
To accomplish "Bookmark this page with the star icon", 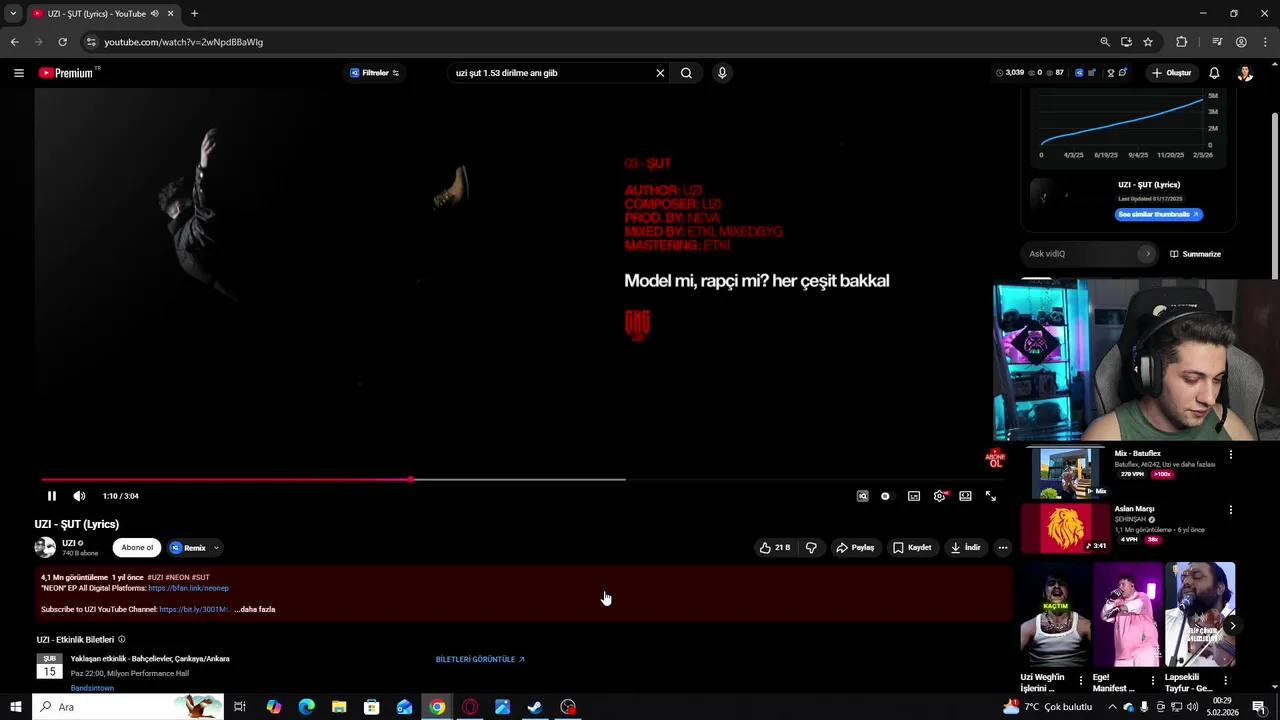I will pos(1148,42).
